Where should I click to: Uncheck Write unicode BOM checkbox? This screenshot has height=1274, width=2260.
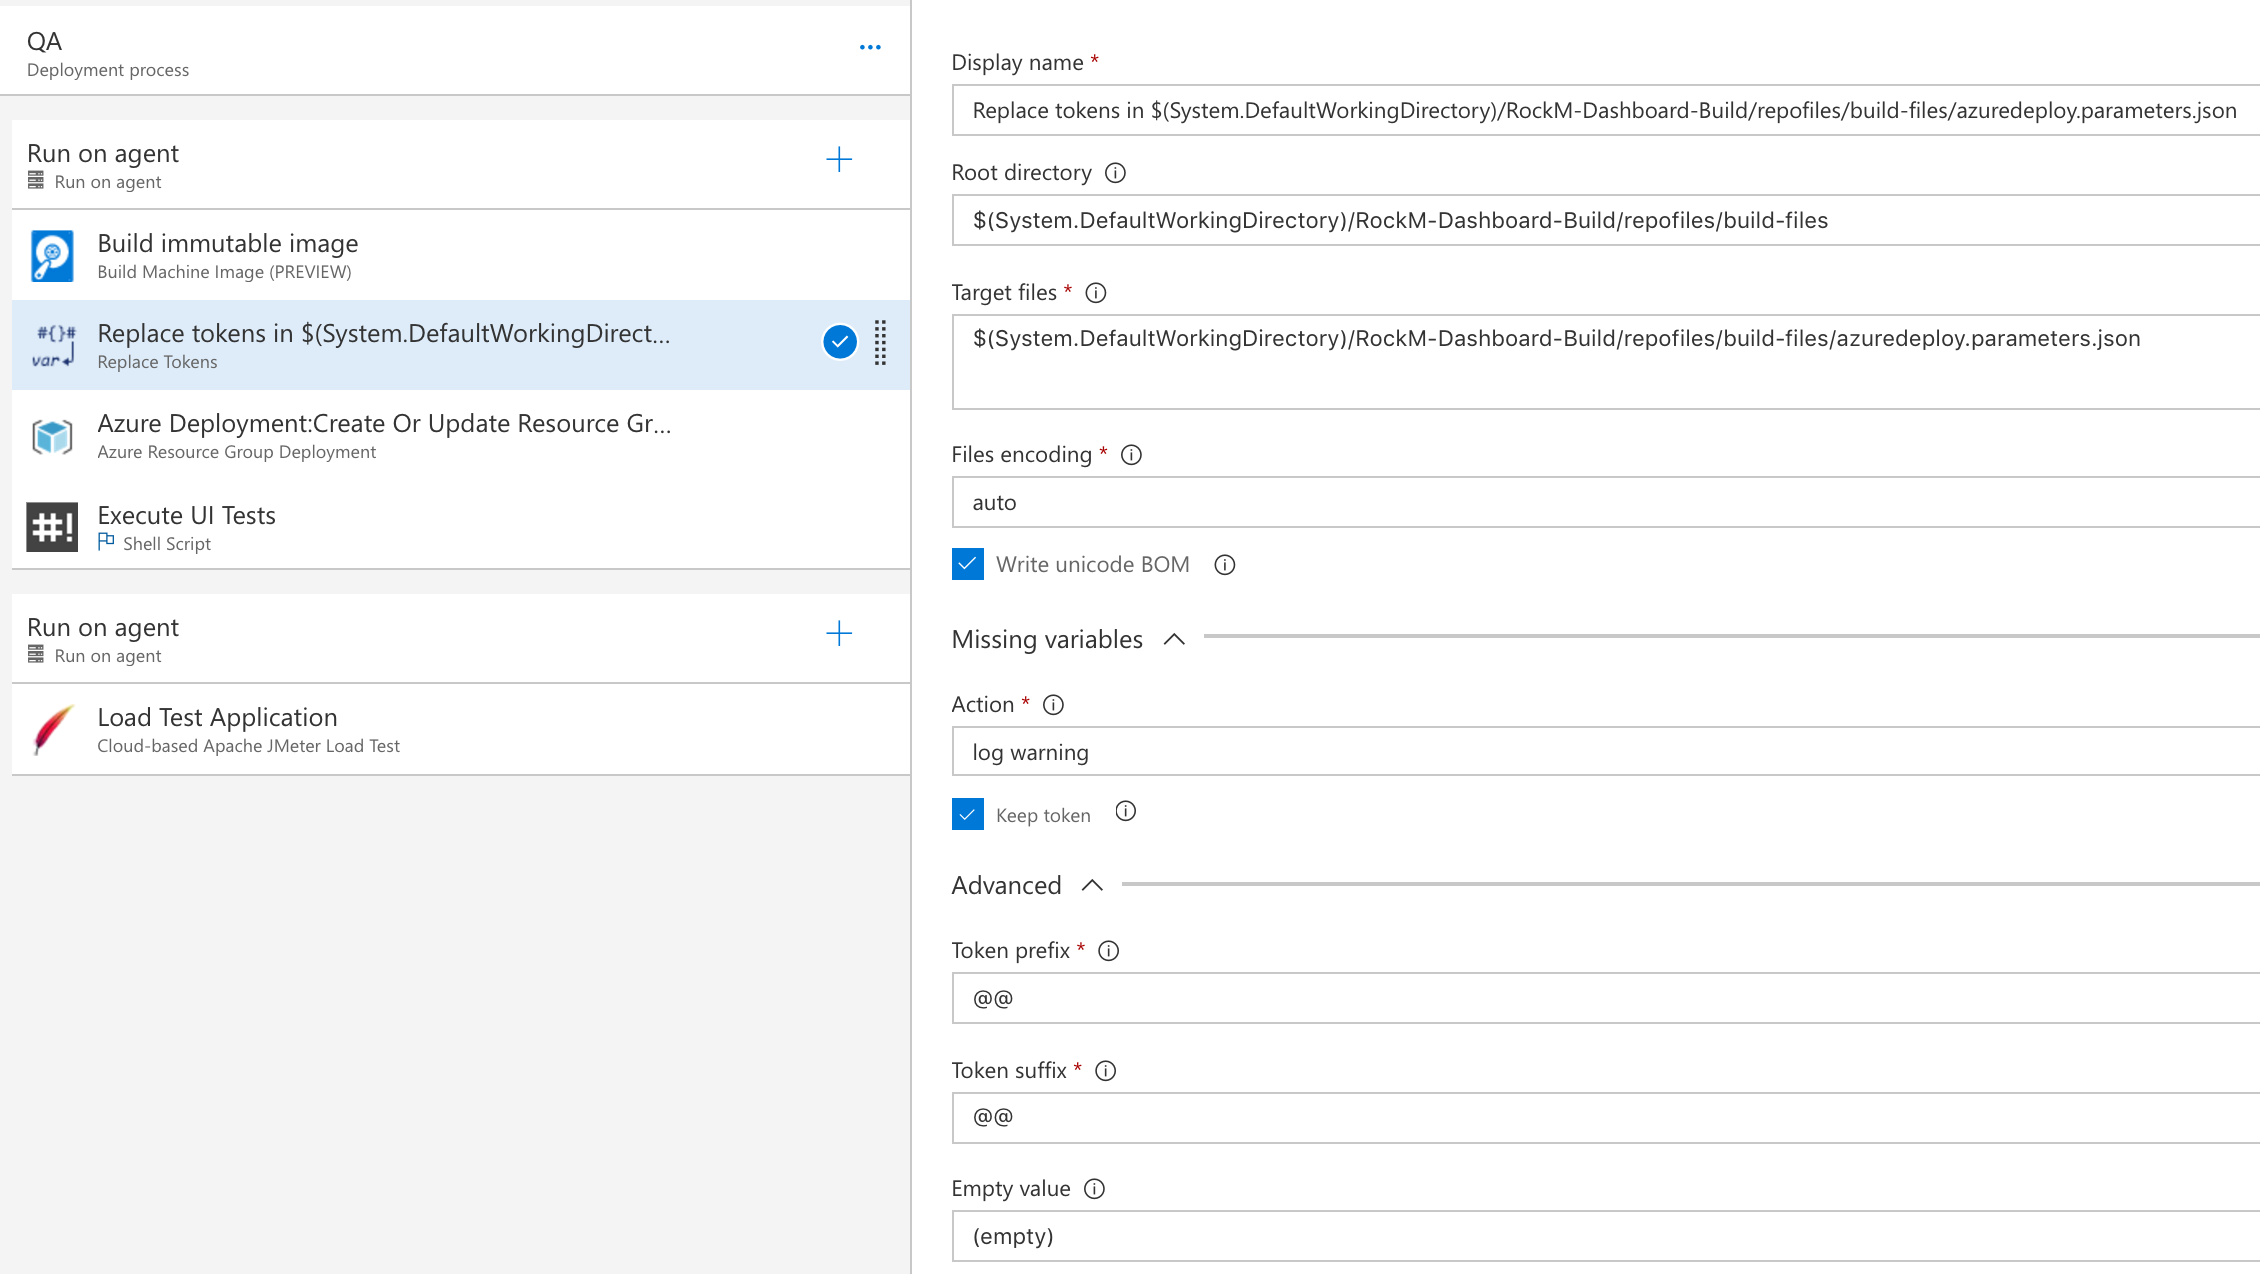pos(968,564)
